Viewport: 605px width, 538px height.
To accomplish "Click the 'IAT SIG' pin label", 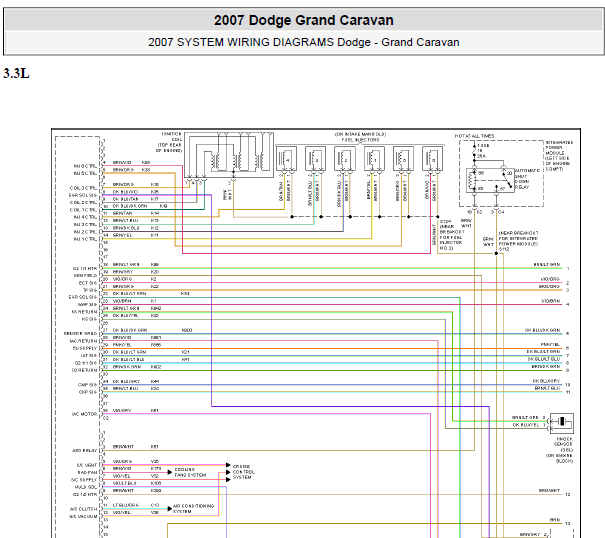I will coord(89,356).
